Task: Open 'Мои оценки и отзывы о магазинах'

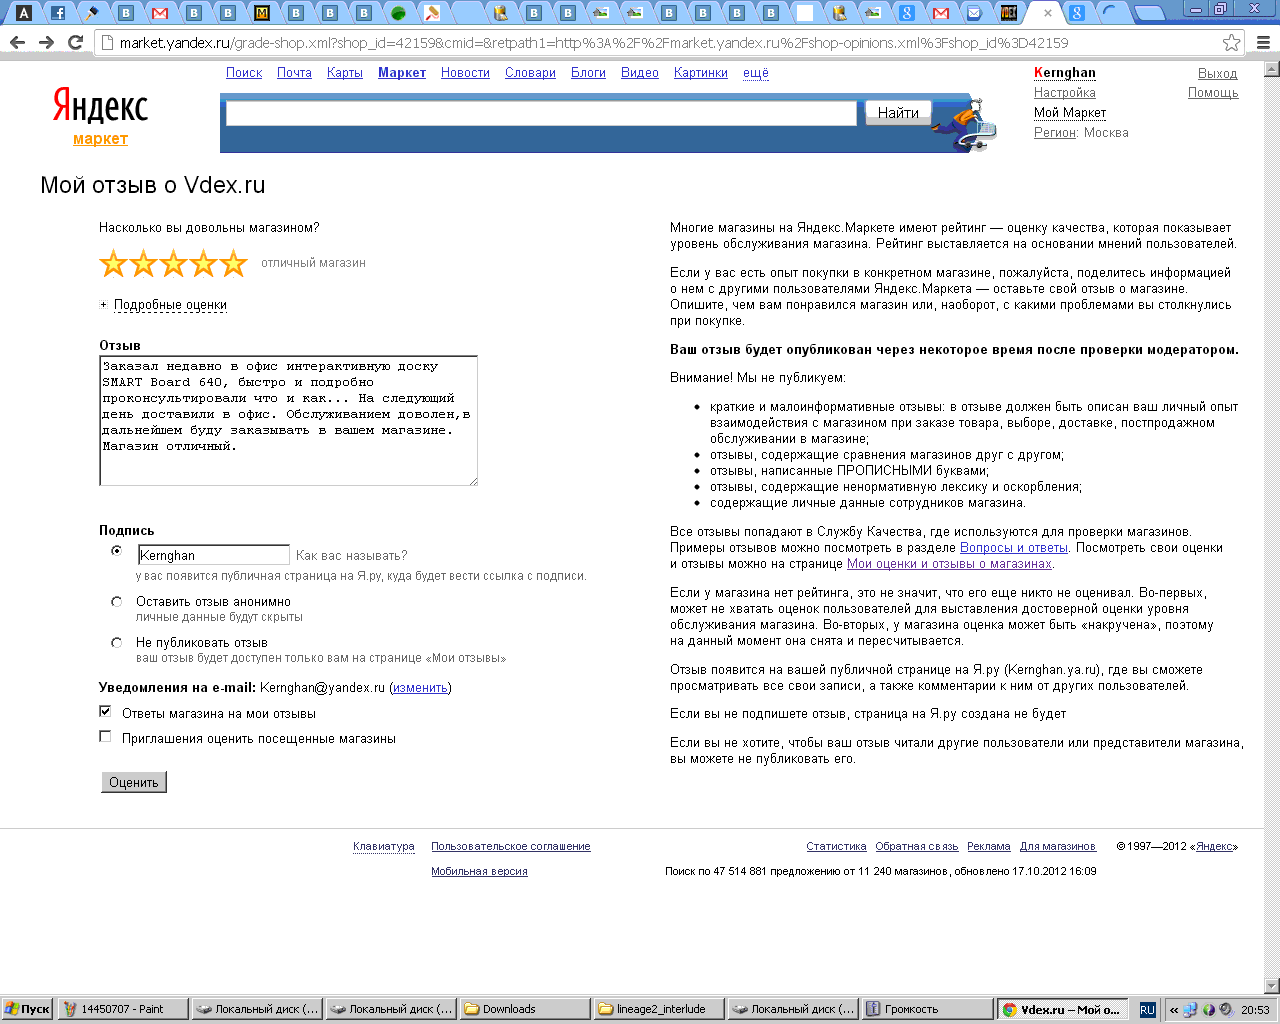Action: (x=949, y=564)
